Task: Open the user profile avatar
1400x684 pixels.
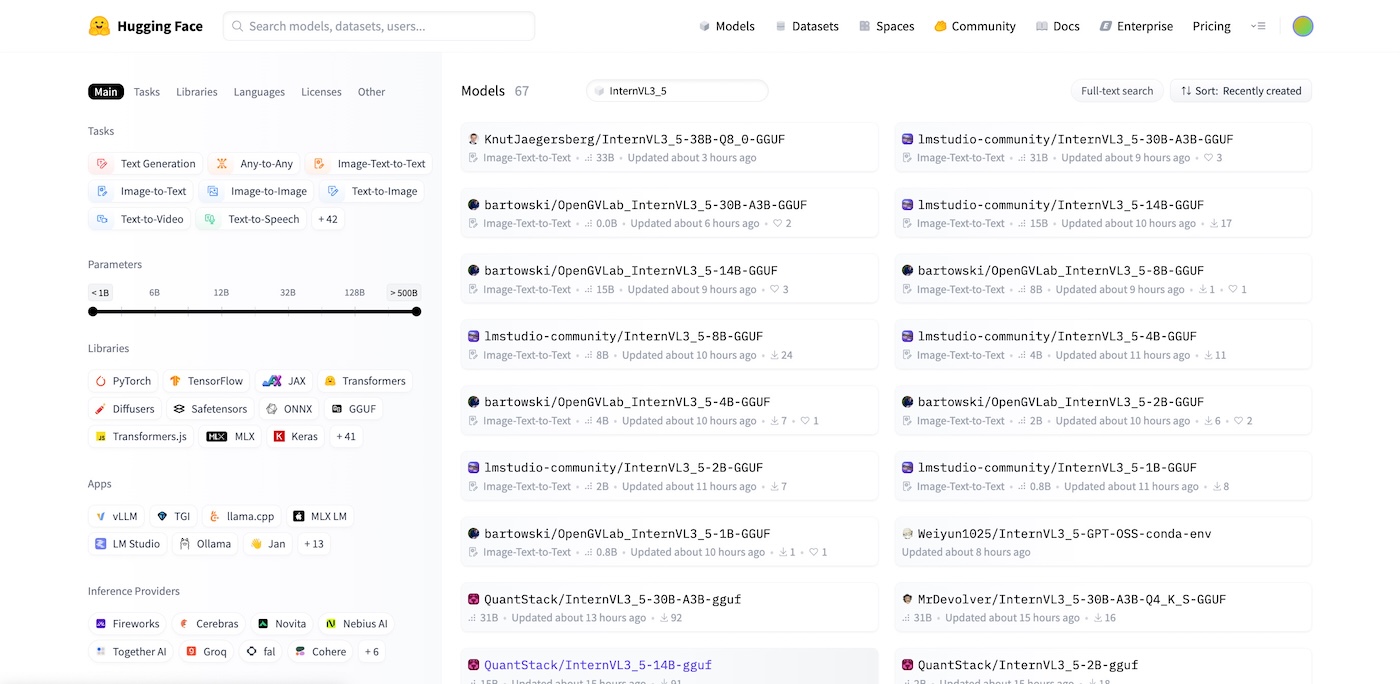Action: click(x=1302, y=26)
